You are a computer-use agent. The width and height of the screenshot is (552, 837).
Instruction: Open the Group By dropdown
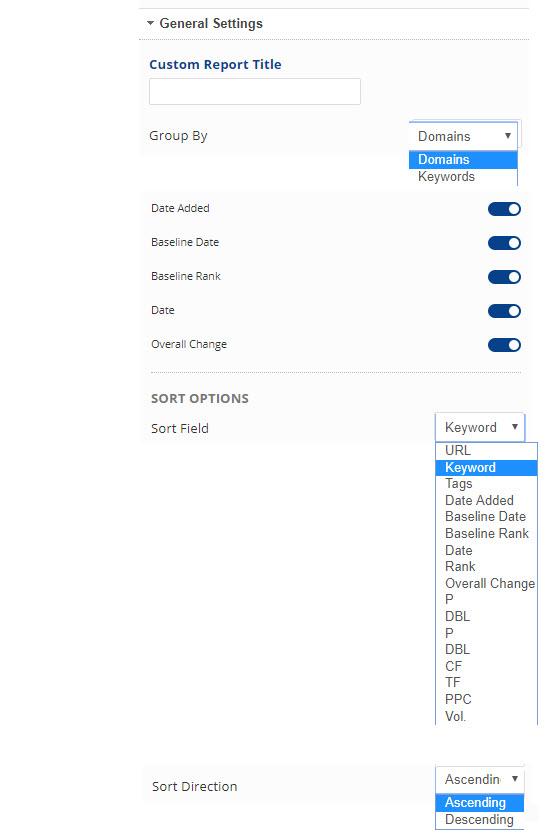[x=463, y=136]
